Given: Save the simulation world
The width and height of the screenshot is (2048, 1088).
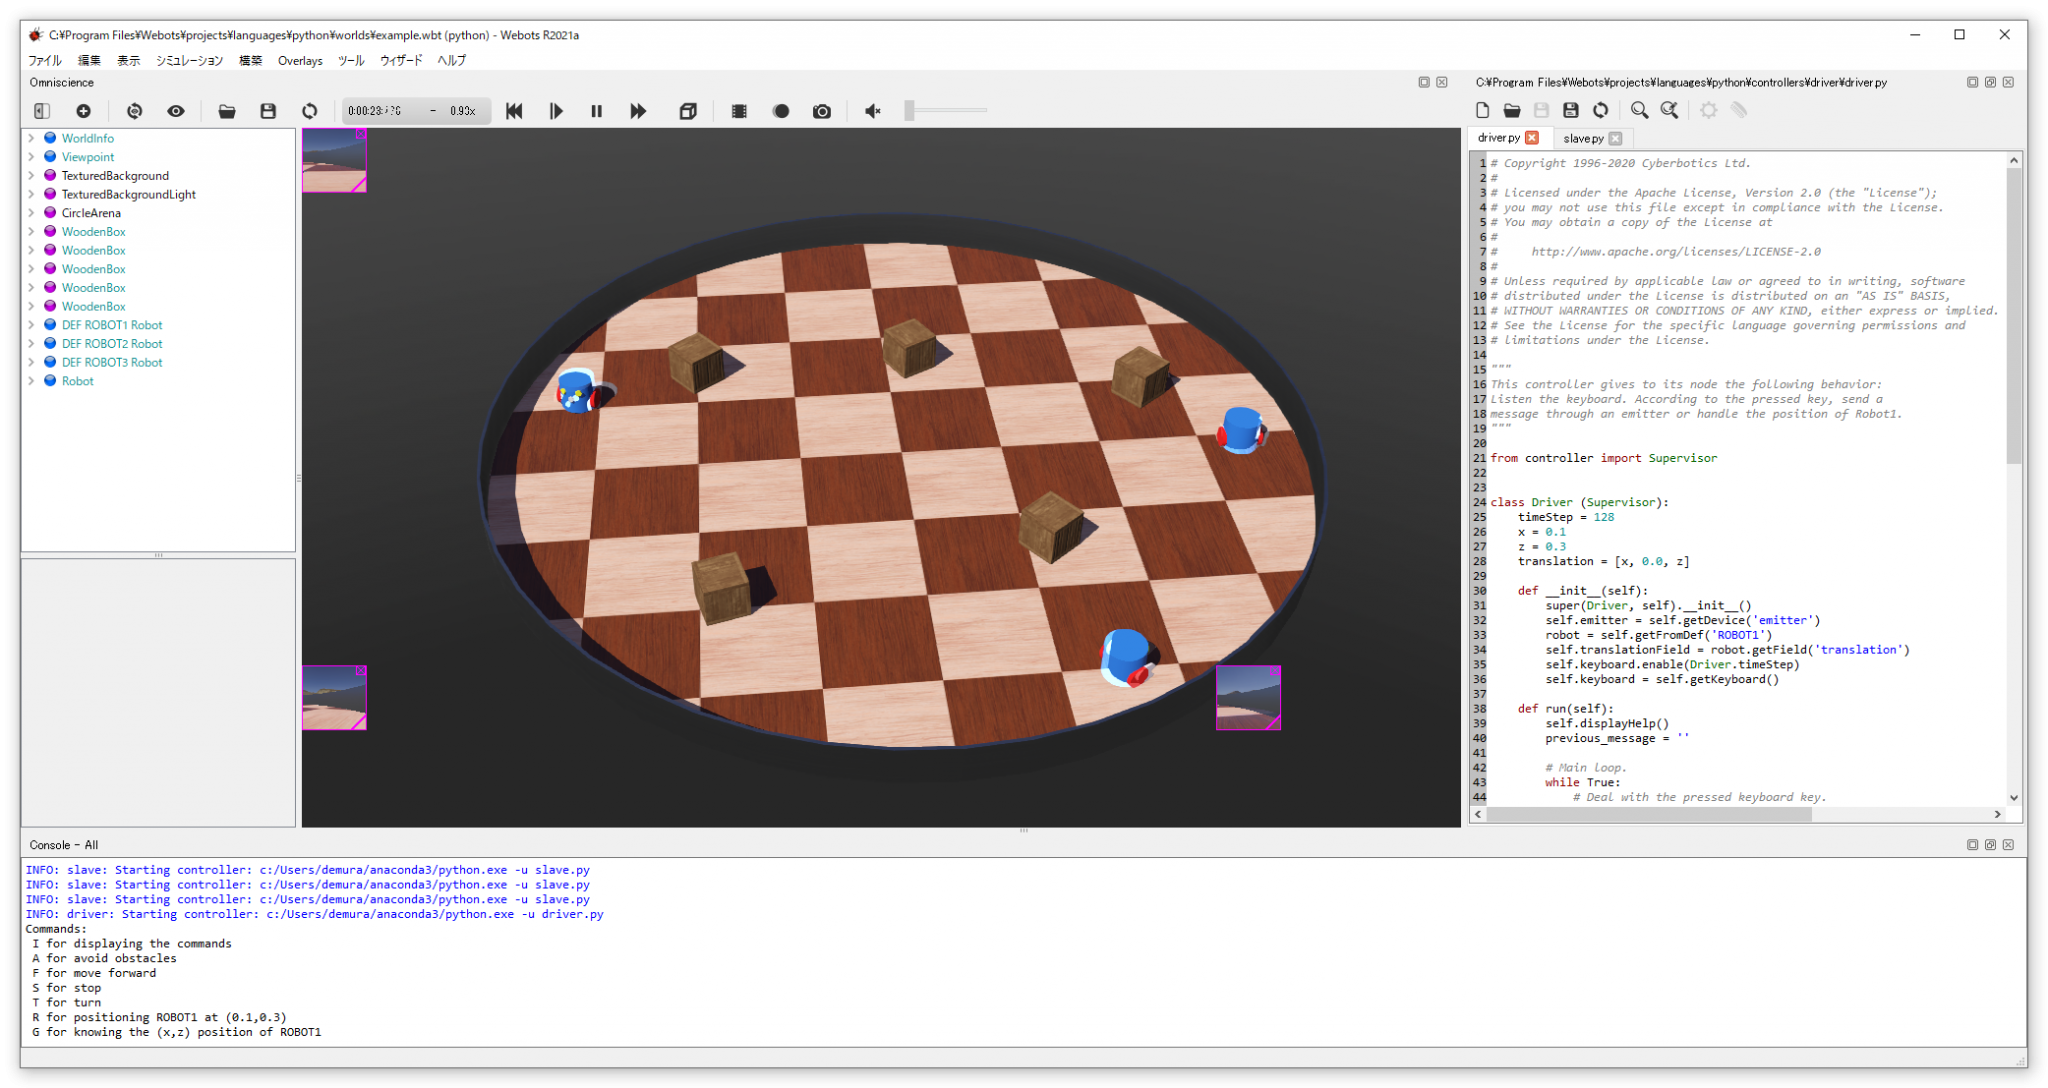Looking at the screenshot, I should coord(268,111).
